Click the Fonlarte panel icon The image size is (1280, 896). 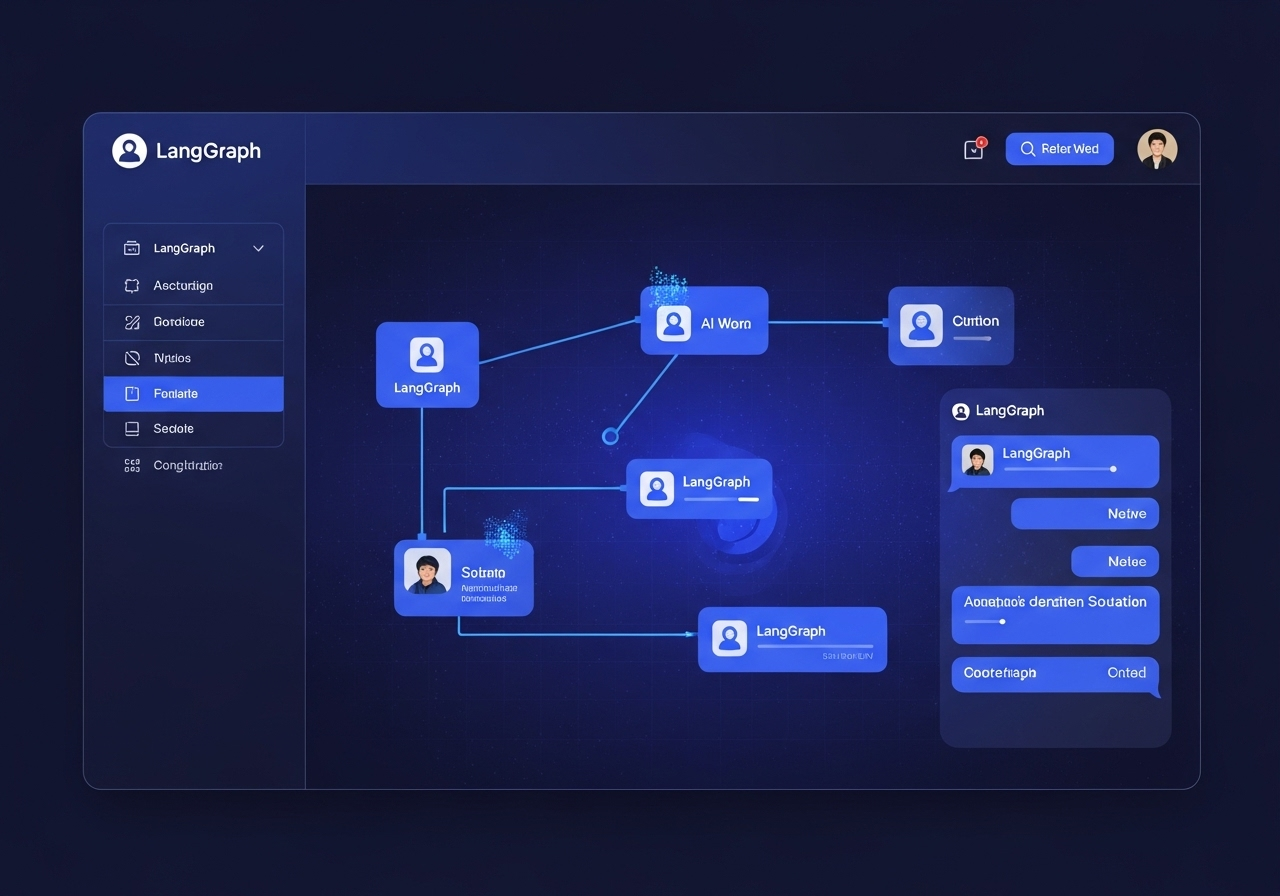point(131,394)
